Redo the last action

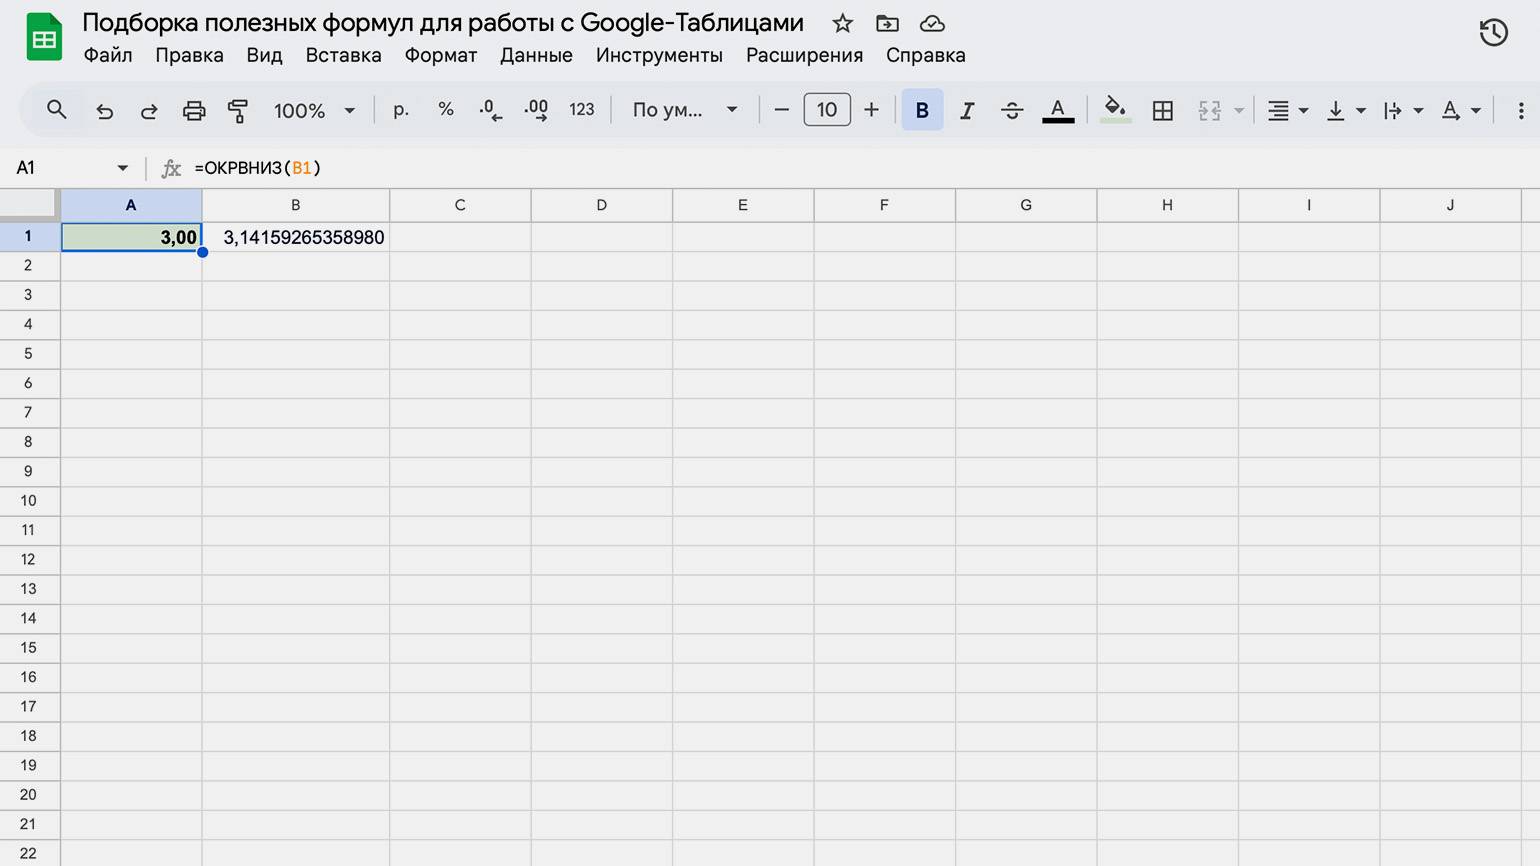149,111
